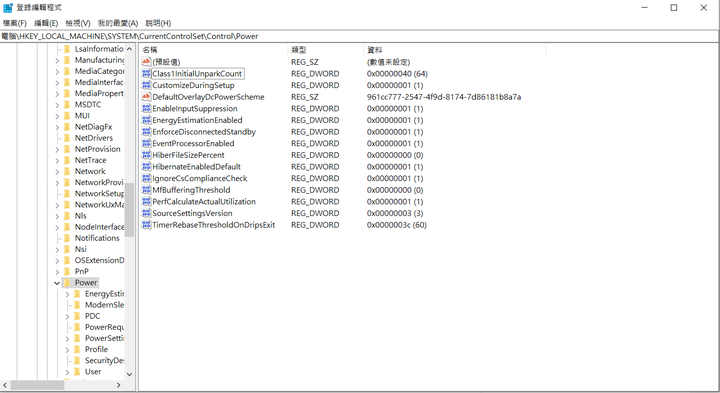Click the tree pane scroll down arrow
Viewport: 720px width, 393px height.
[129, 374]
